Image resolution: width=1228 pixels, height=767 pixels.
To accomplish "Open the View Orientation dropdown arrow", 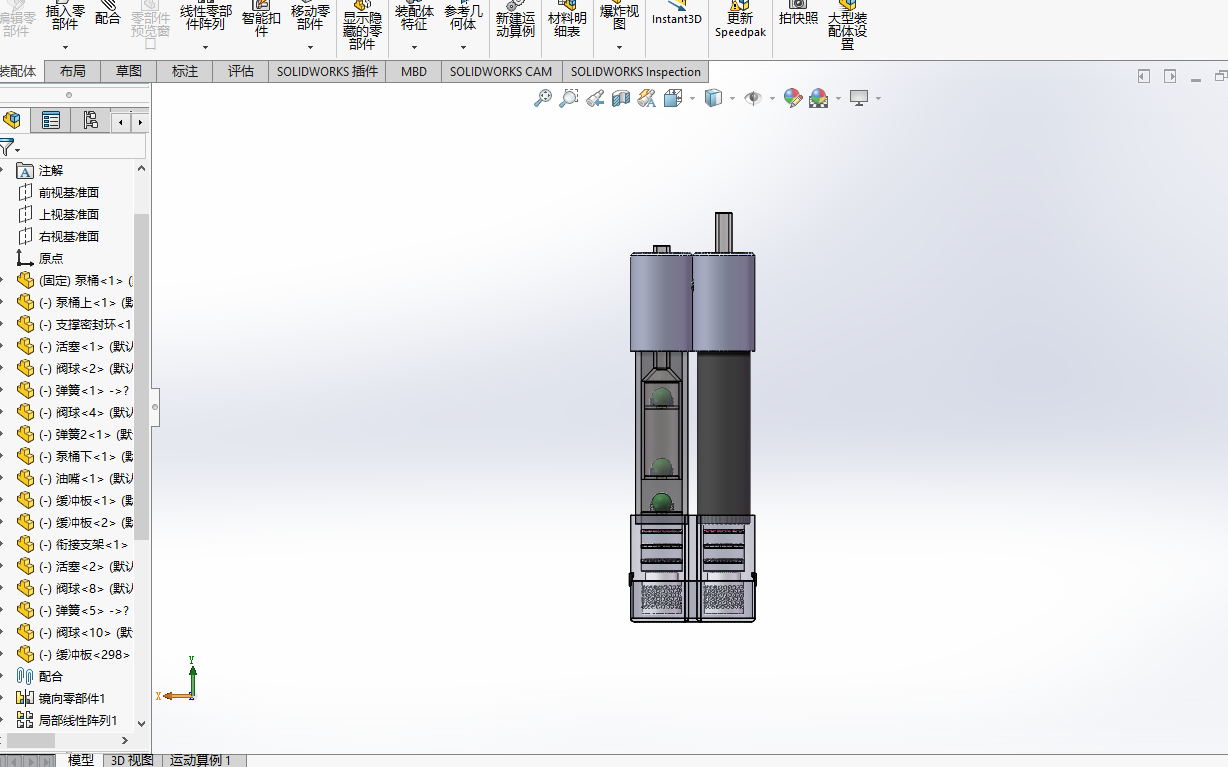I will [x=691, y=98].
